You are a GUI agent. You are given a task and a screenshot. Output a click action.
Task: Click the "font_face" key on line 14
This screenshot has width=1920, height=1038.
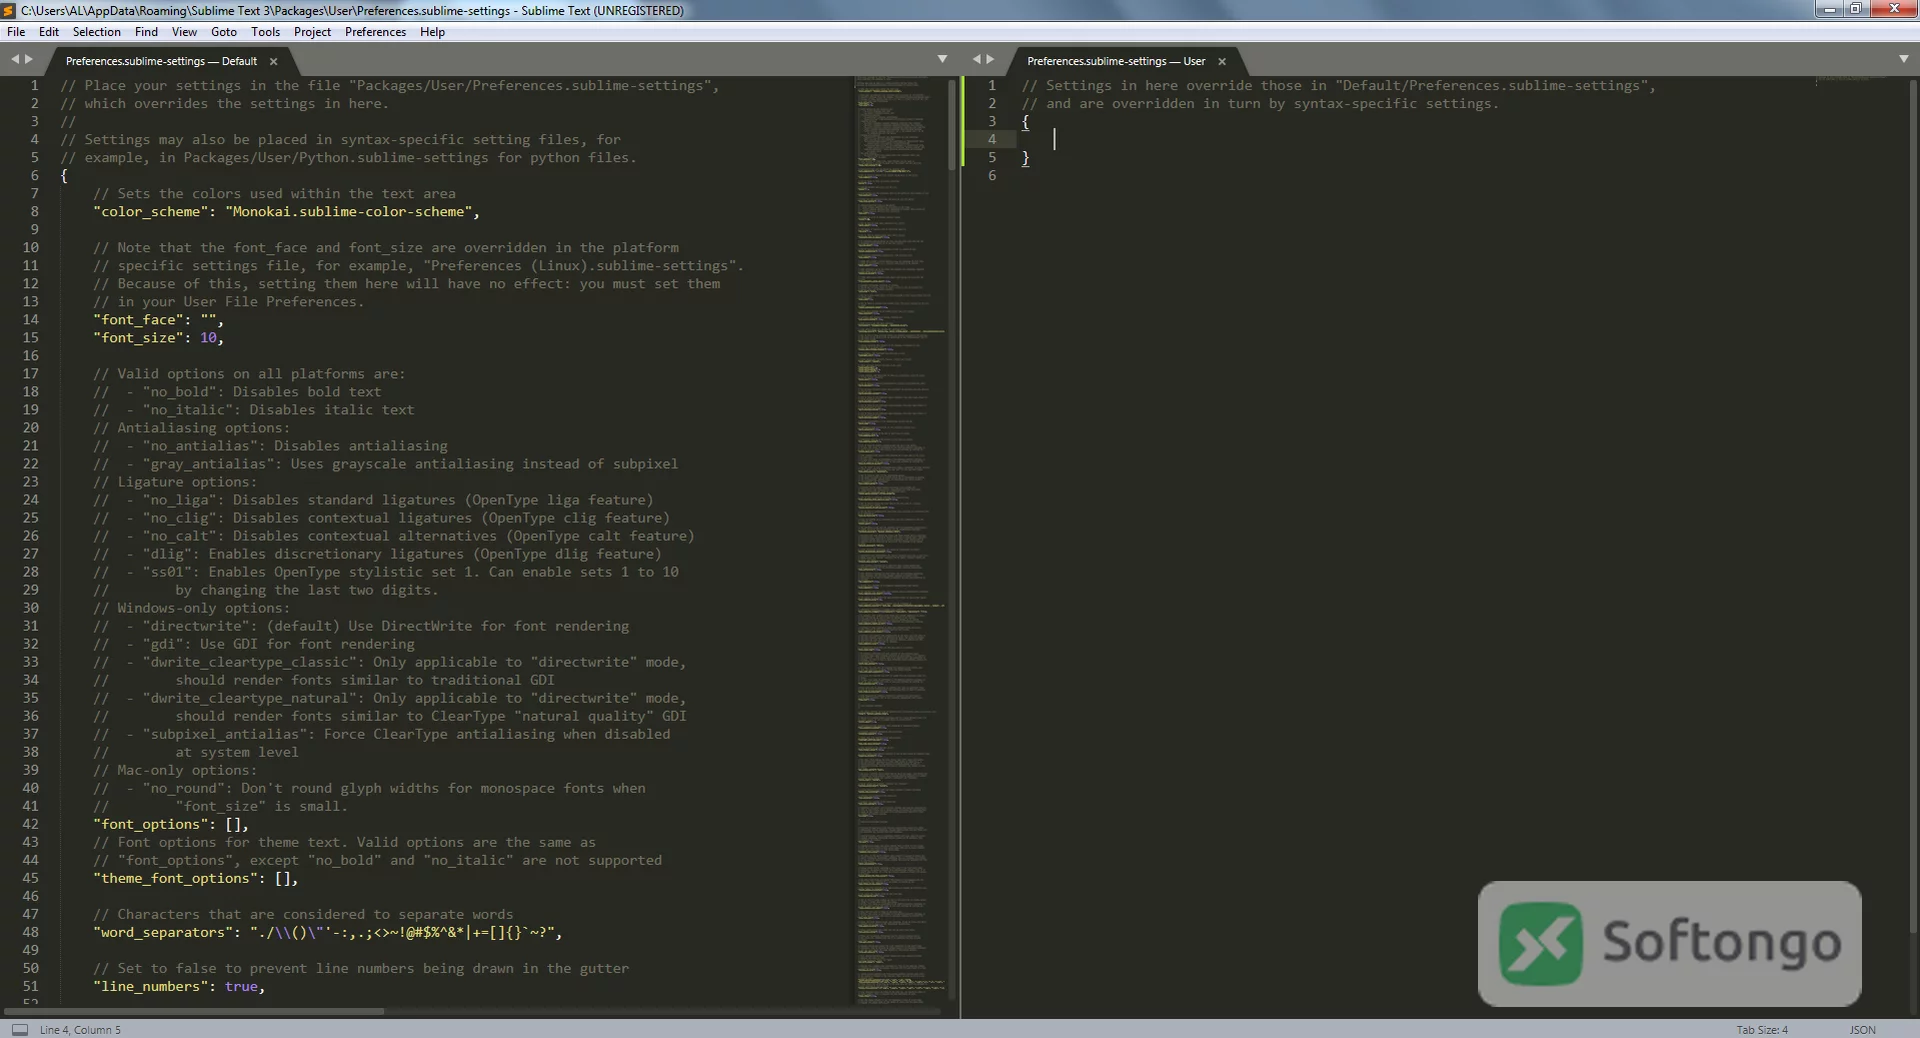(139, 320)
